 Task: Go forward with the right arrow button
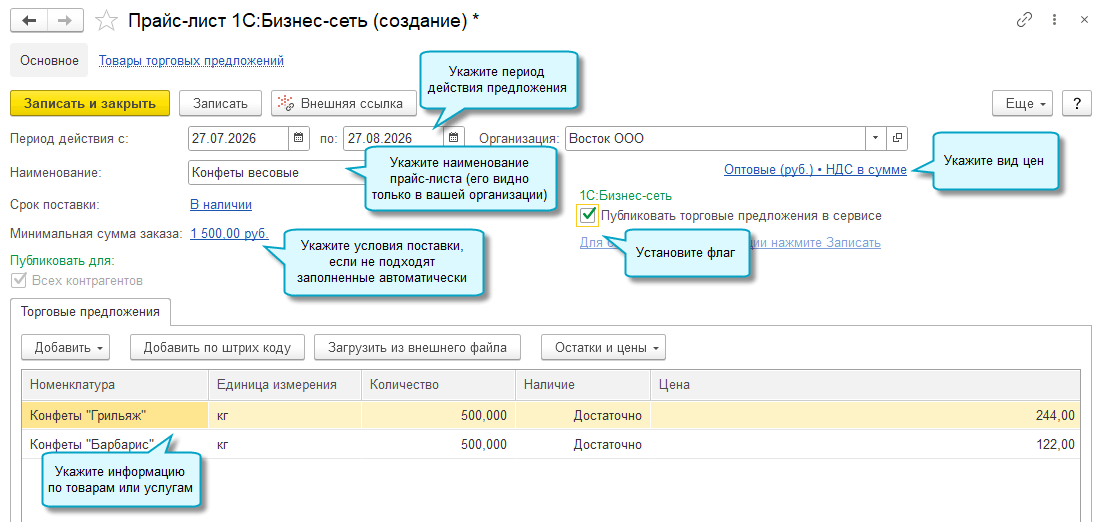64,20
